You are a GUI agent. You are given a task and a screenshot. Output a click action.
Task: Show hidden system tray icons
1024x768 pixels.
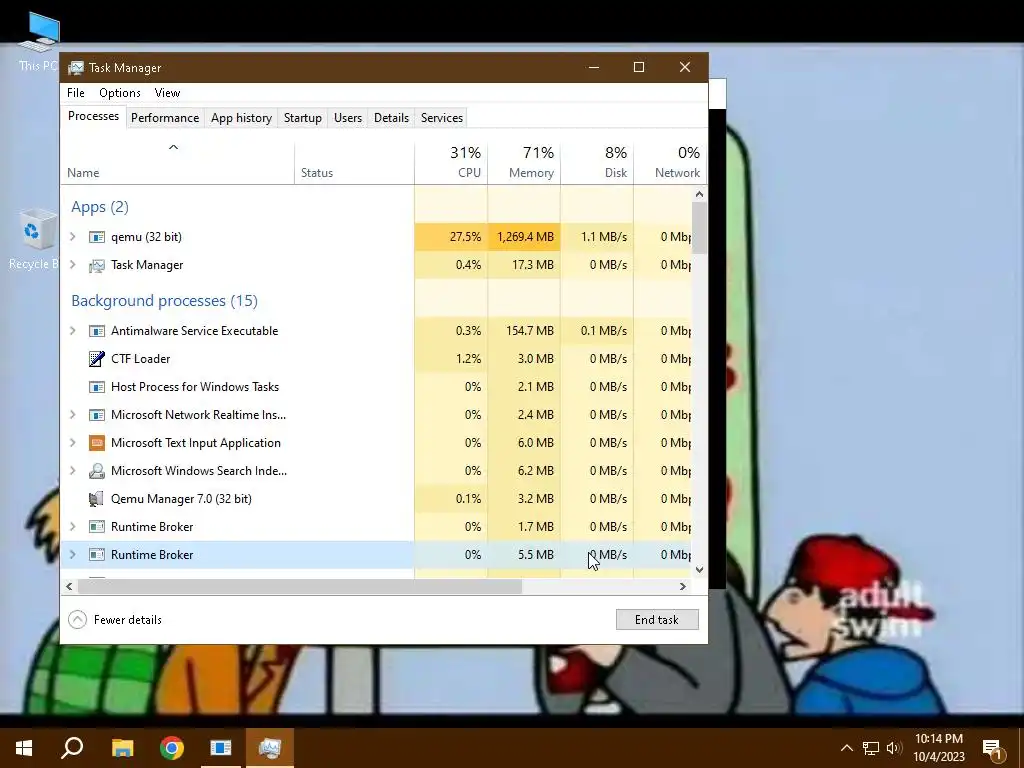pyautogui.click(x=846, y=748)
